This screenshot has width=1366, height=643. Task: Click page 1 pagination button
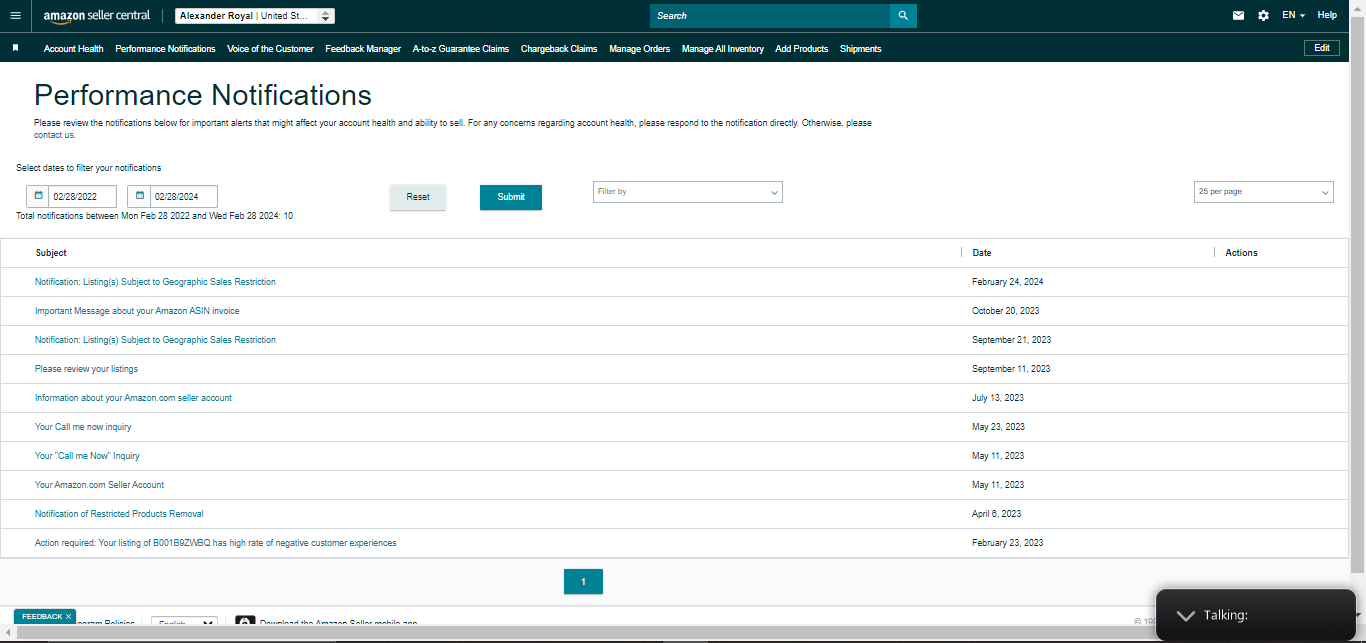coord(583,581)
